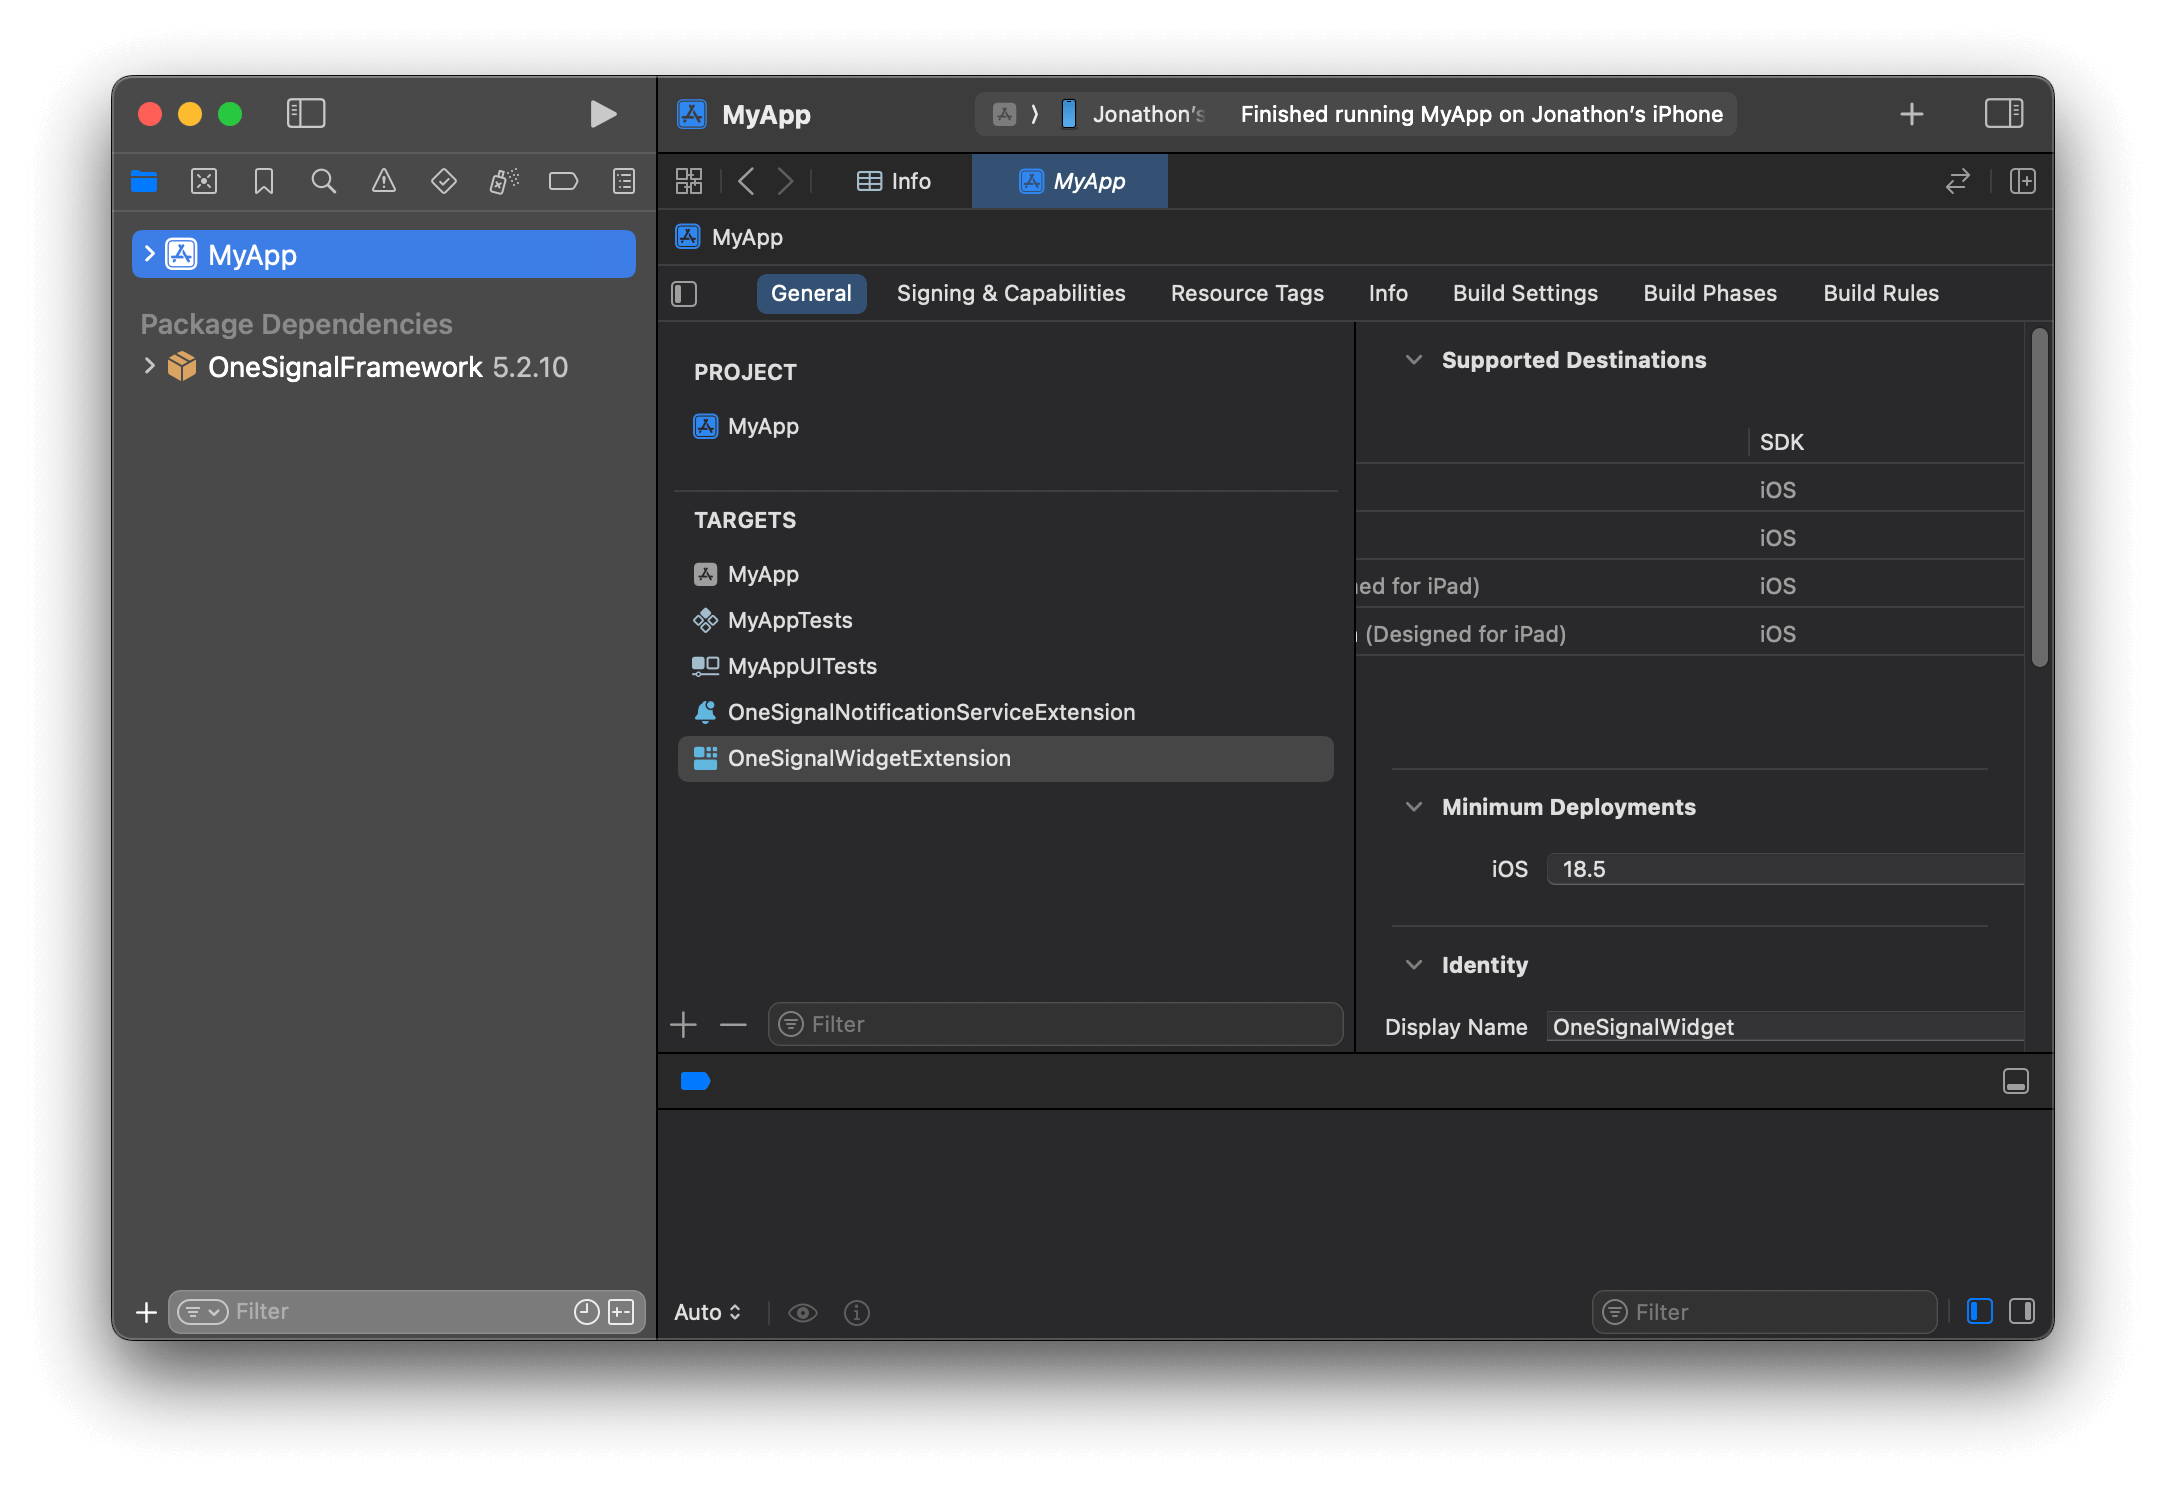Switch to Signing & Capabilities tab

(x=1010, y=293)
